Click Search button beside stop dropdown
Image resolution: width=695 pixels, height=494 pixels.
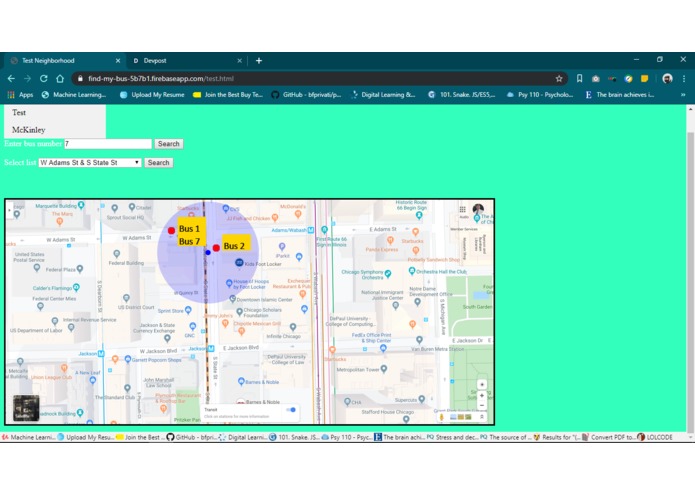click(x=158, y=163)
